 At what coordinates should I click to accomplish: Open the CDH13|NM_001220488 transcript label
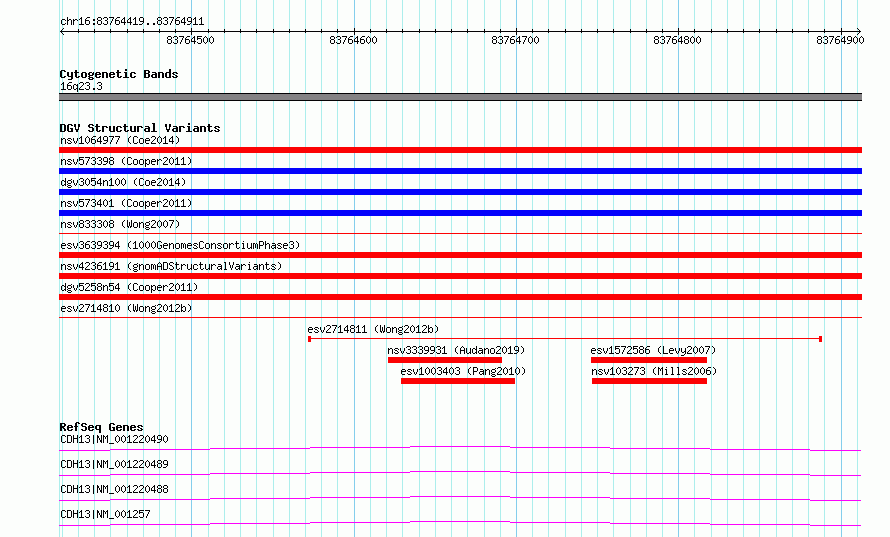point(114,489)
